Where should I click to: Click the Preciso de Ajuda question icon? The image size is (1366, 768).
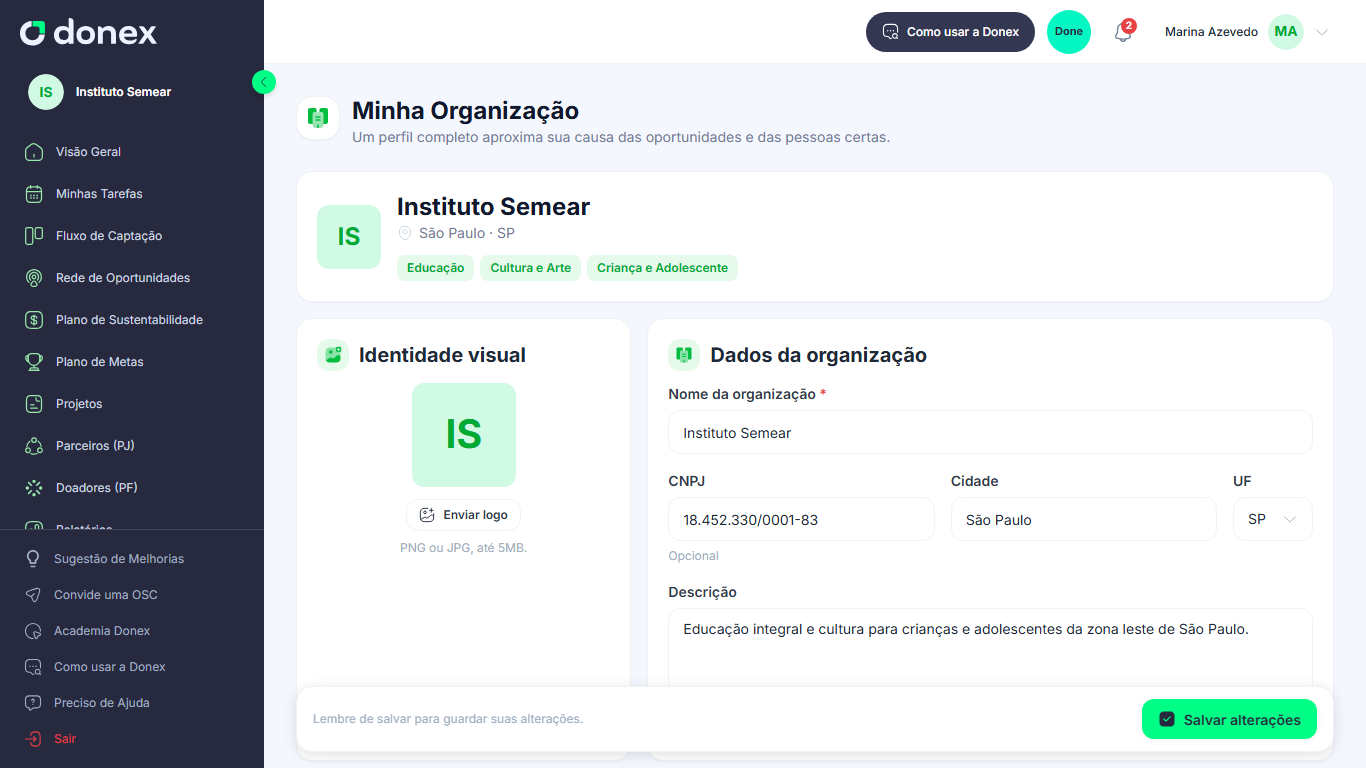tap(33, 703)
